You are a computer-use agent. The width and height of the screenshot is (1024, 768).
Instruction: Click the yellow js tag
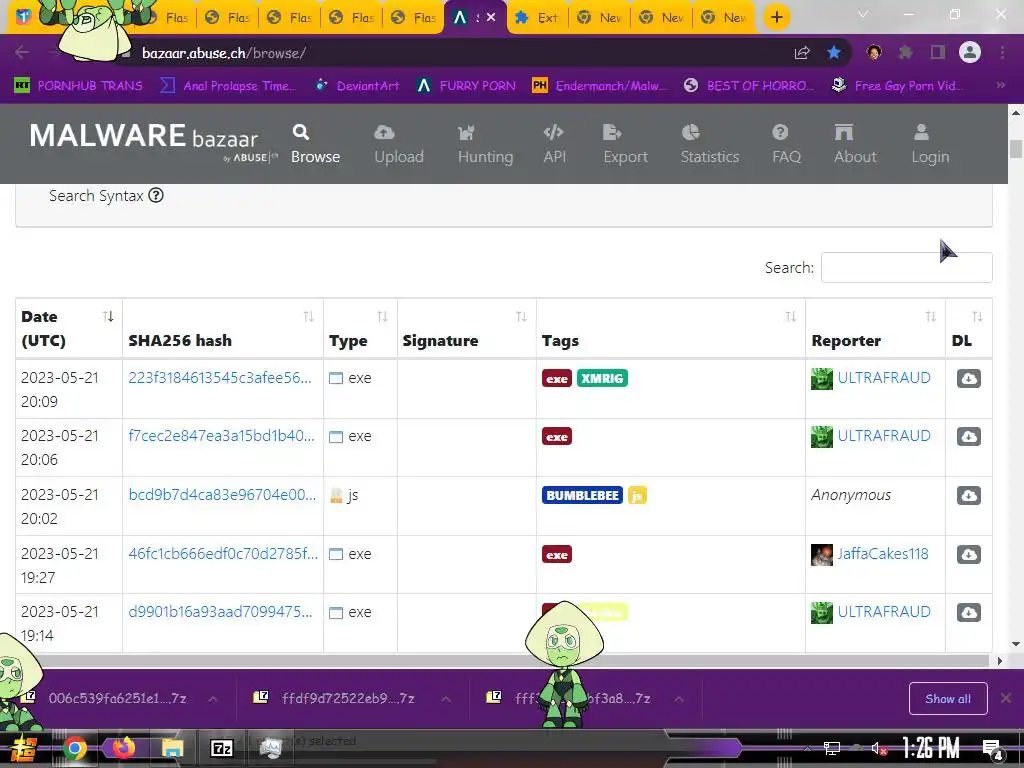tap(637, 495)
